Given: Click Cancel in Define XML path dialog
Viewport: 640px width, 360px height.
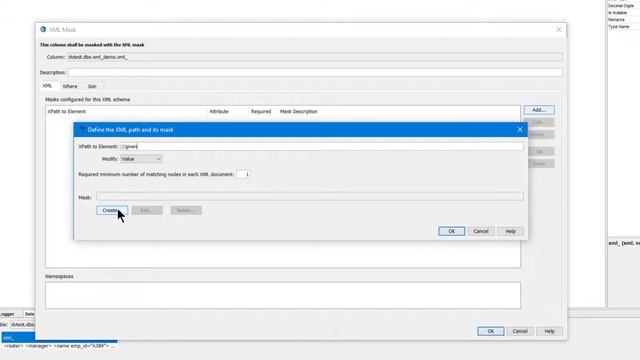Looking at the screenshot, I should coord(481,231).
